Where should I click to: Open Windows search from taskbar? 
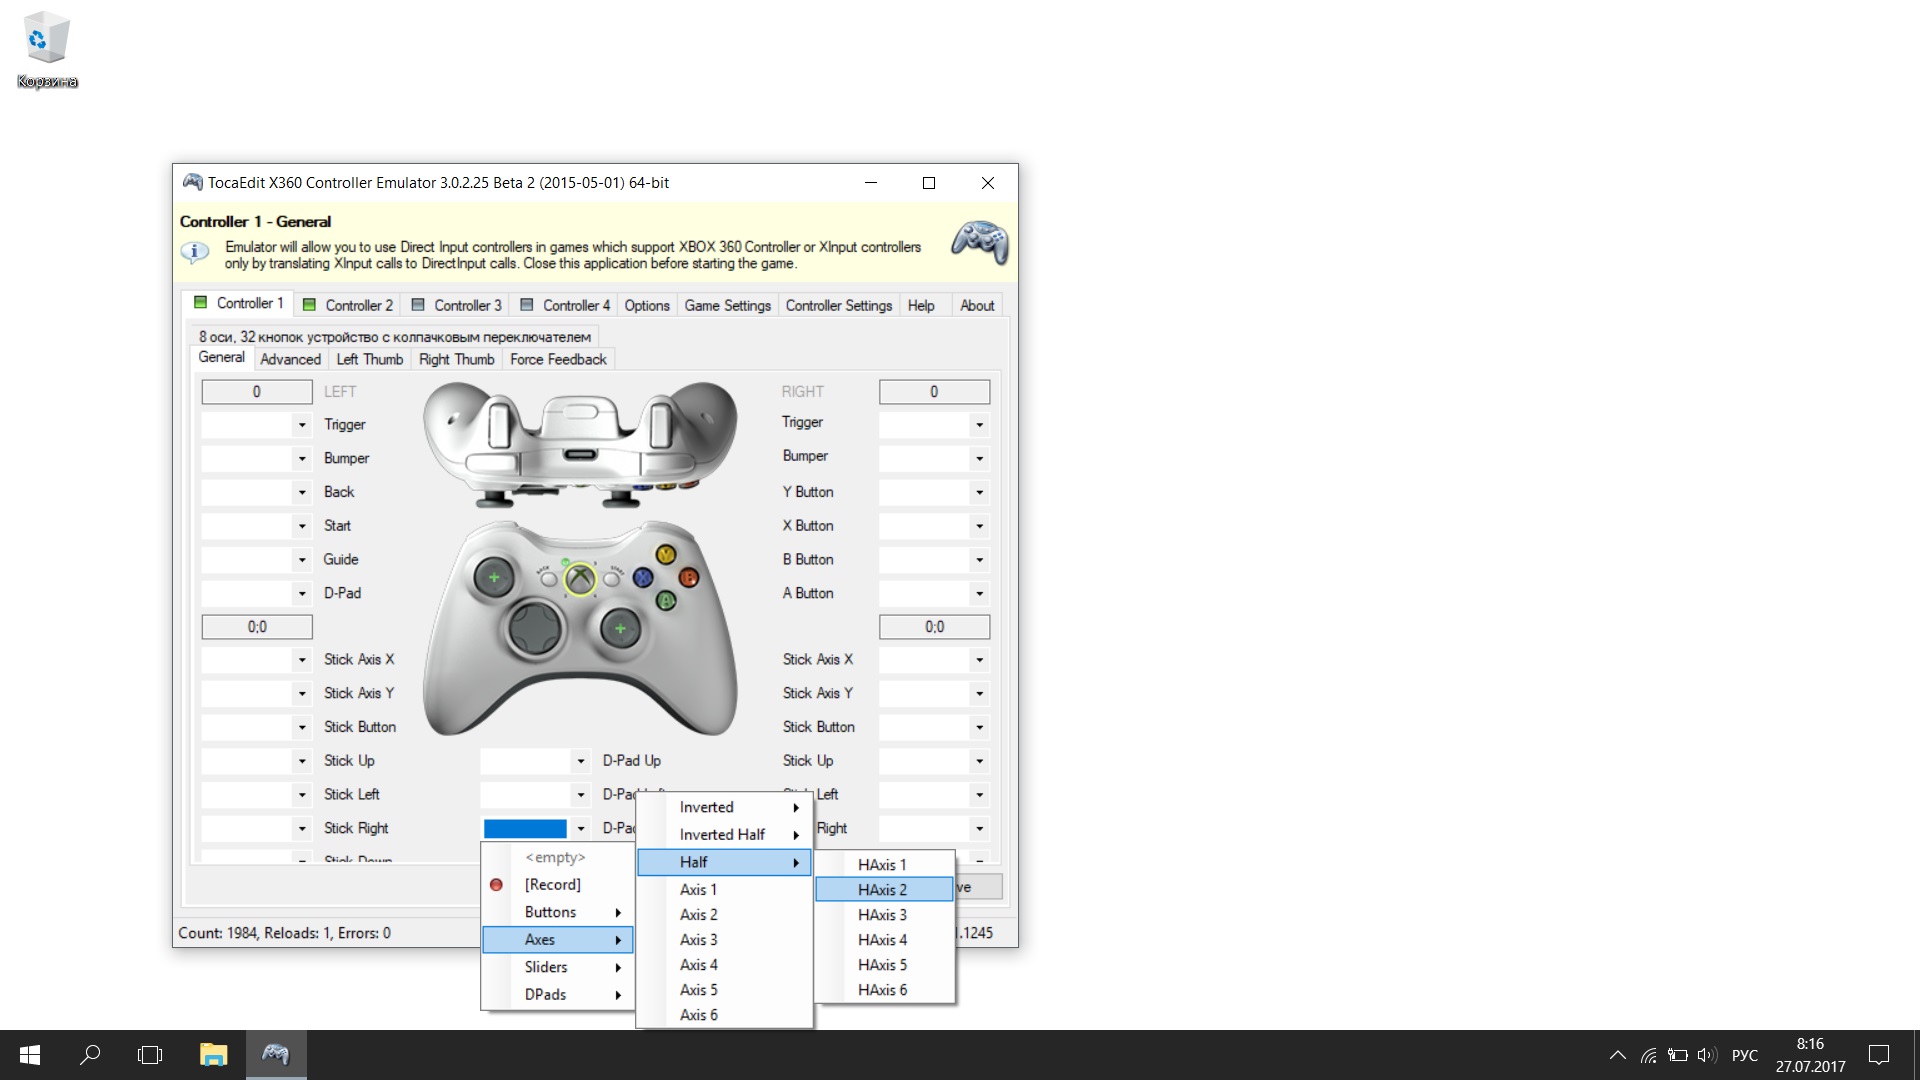coord(90,1055)
